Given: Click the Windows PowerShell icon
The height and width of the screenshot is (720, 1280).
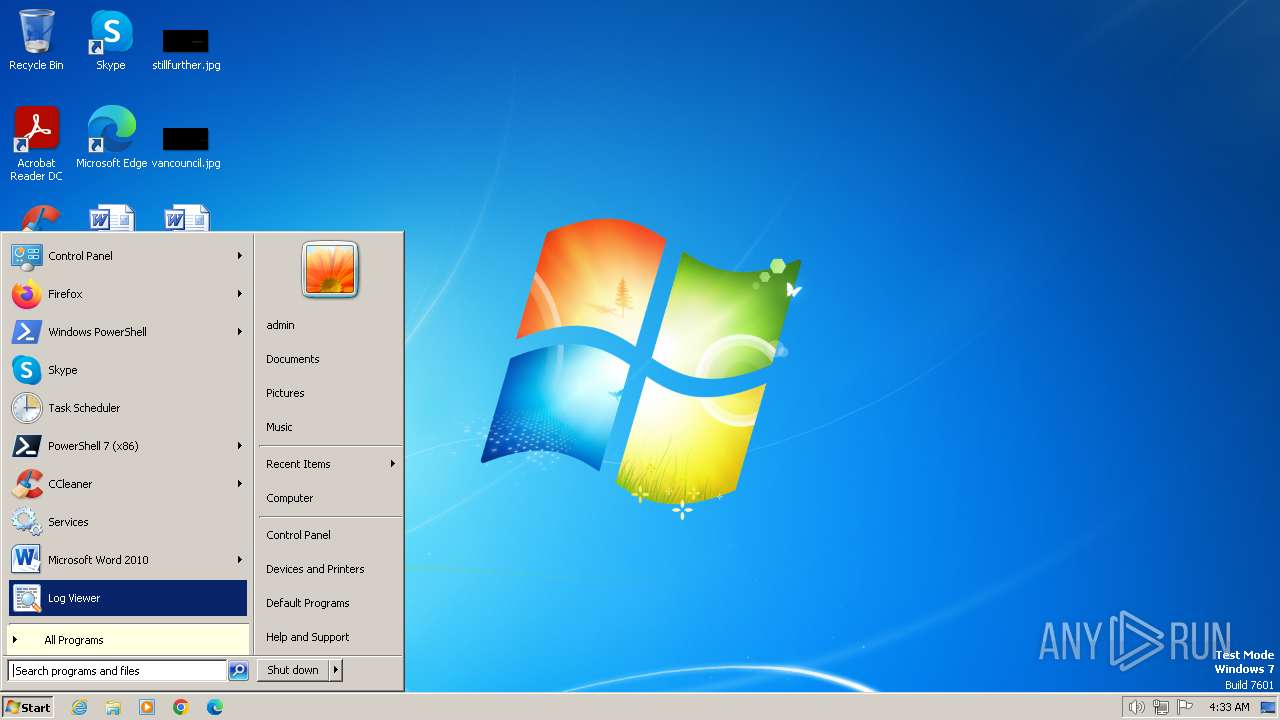Looking at the screenshot, I should coord(26,332).
